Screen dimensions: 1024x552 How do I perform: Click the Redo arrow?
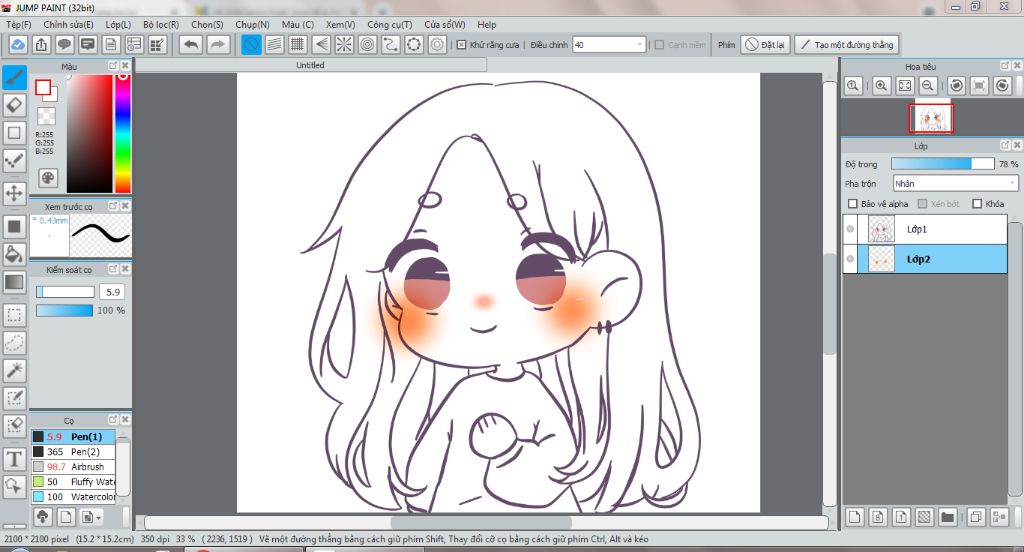tap(217, 44)
